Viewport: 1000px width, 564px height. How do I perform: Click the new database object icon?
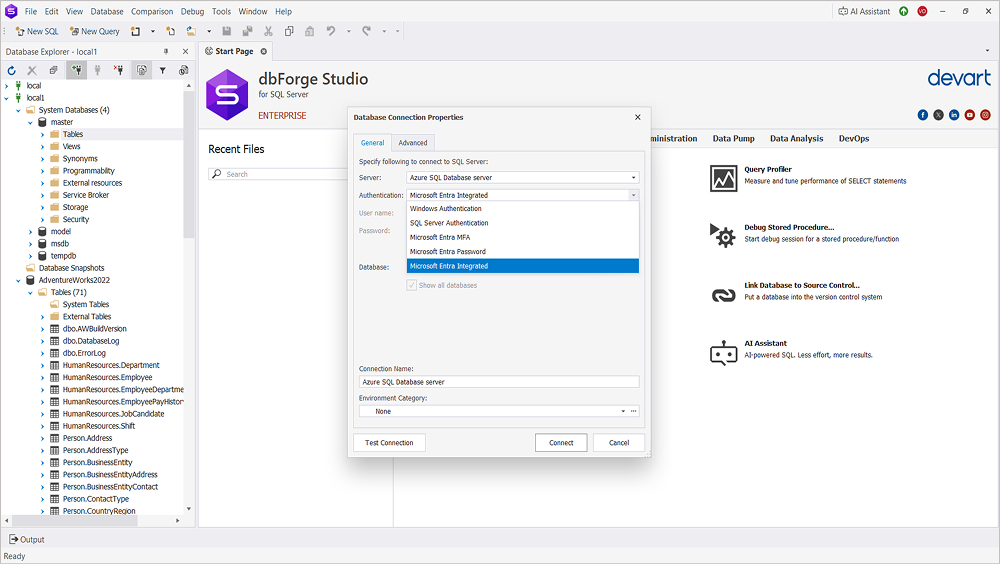[135, 31]
